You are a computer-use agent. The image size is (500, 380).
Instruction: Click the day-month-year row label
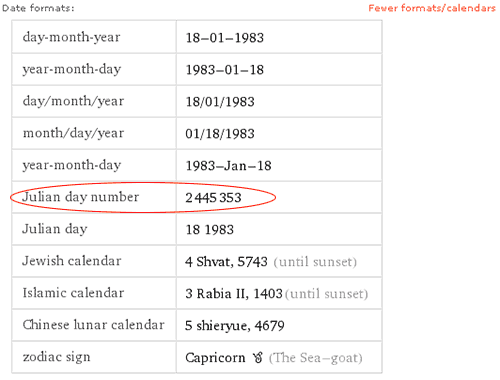71,37
